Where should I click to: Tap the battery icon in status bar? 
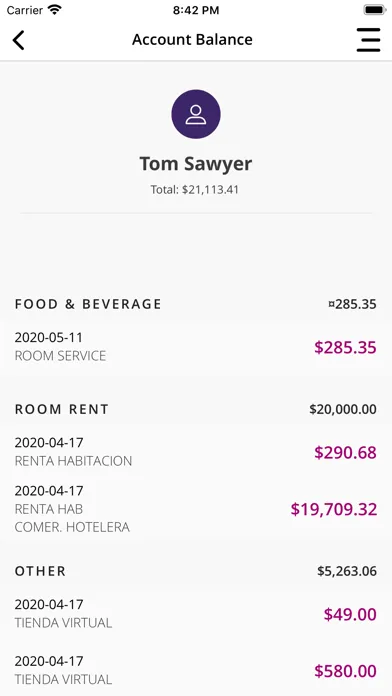coord(375,10)
